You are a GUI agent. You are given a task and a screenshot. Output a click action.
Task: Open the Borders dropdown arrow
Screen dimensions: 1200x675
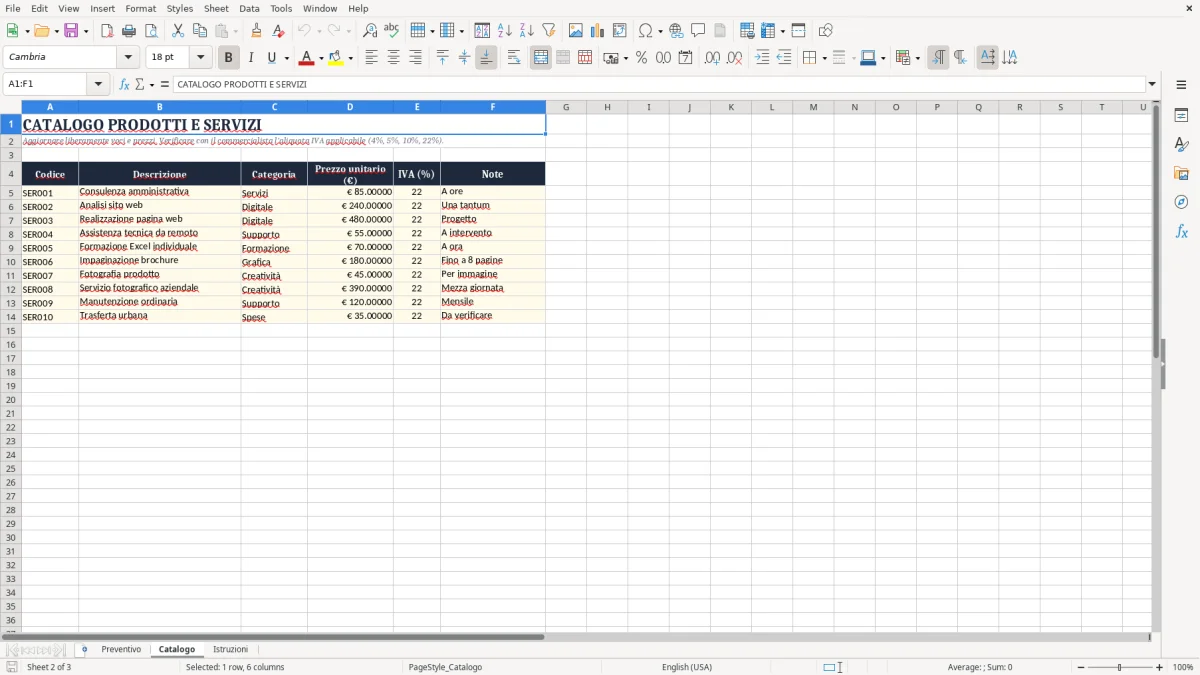pyautogui.click(x=824, y=58)
